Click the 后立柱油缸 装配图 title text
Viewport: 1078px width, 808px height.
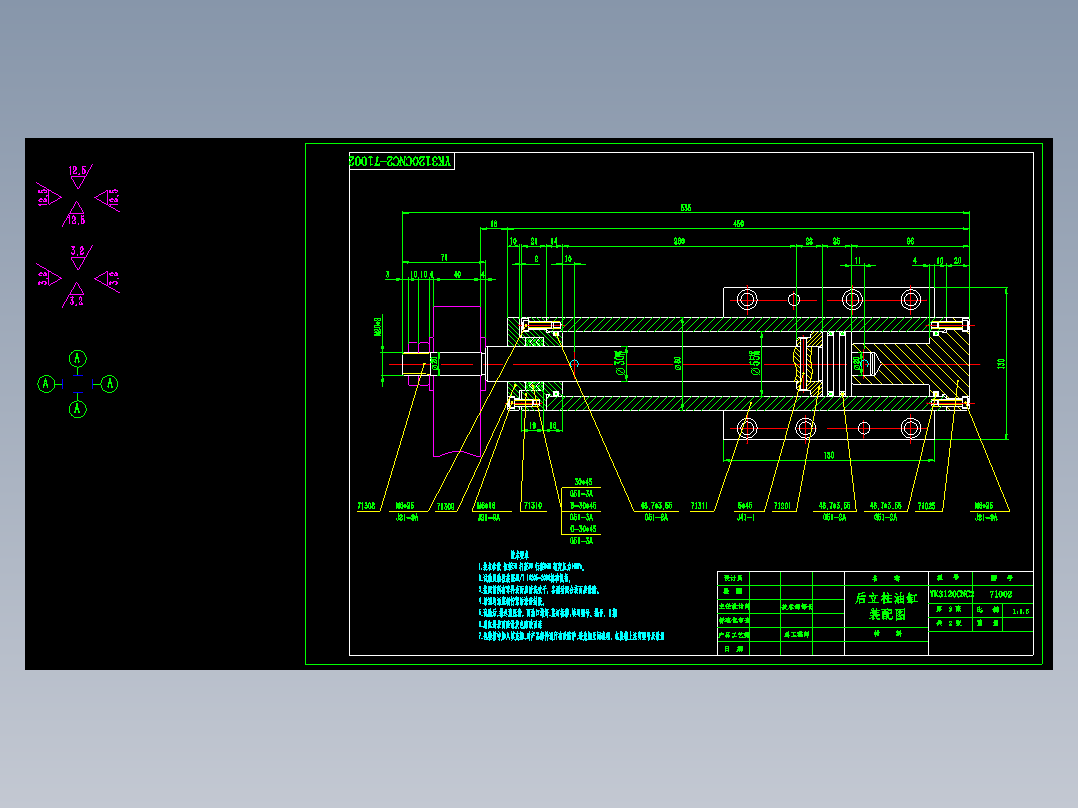point(886,606)
